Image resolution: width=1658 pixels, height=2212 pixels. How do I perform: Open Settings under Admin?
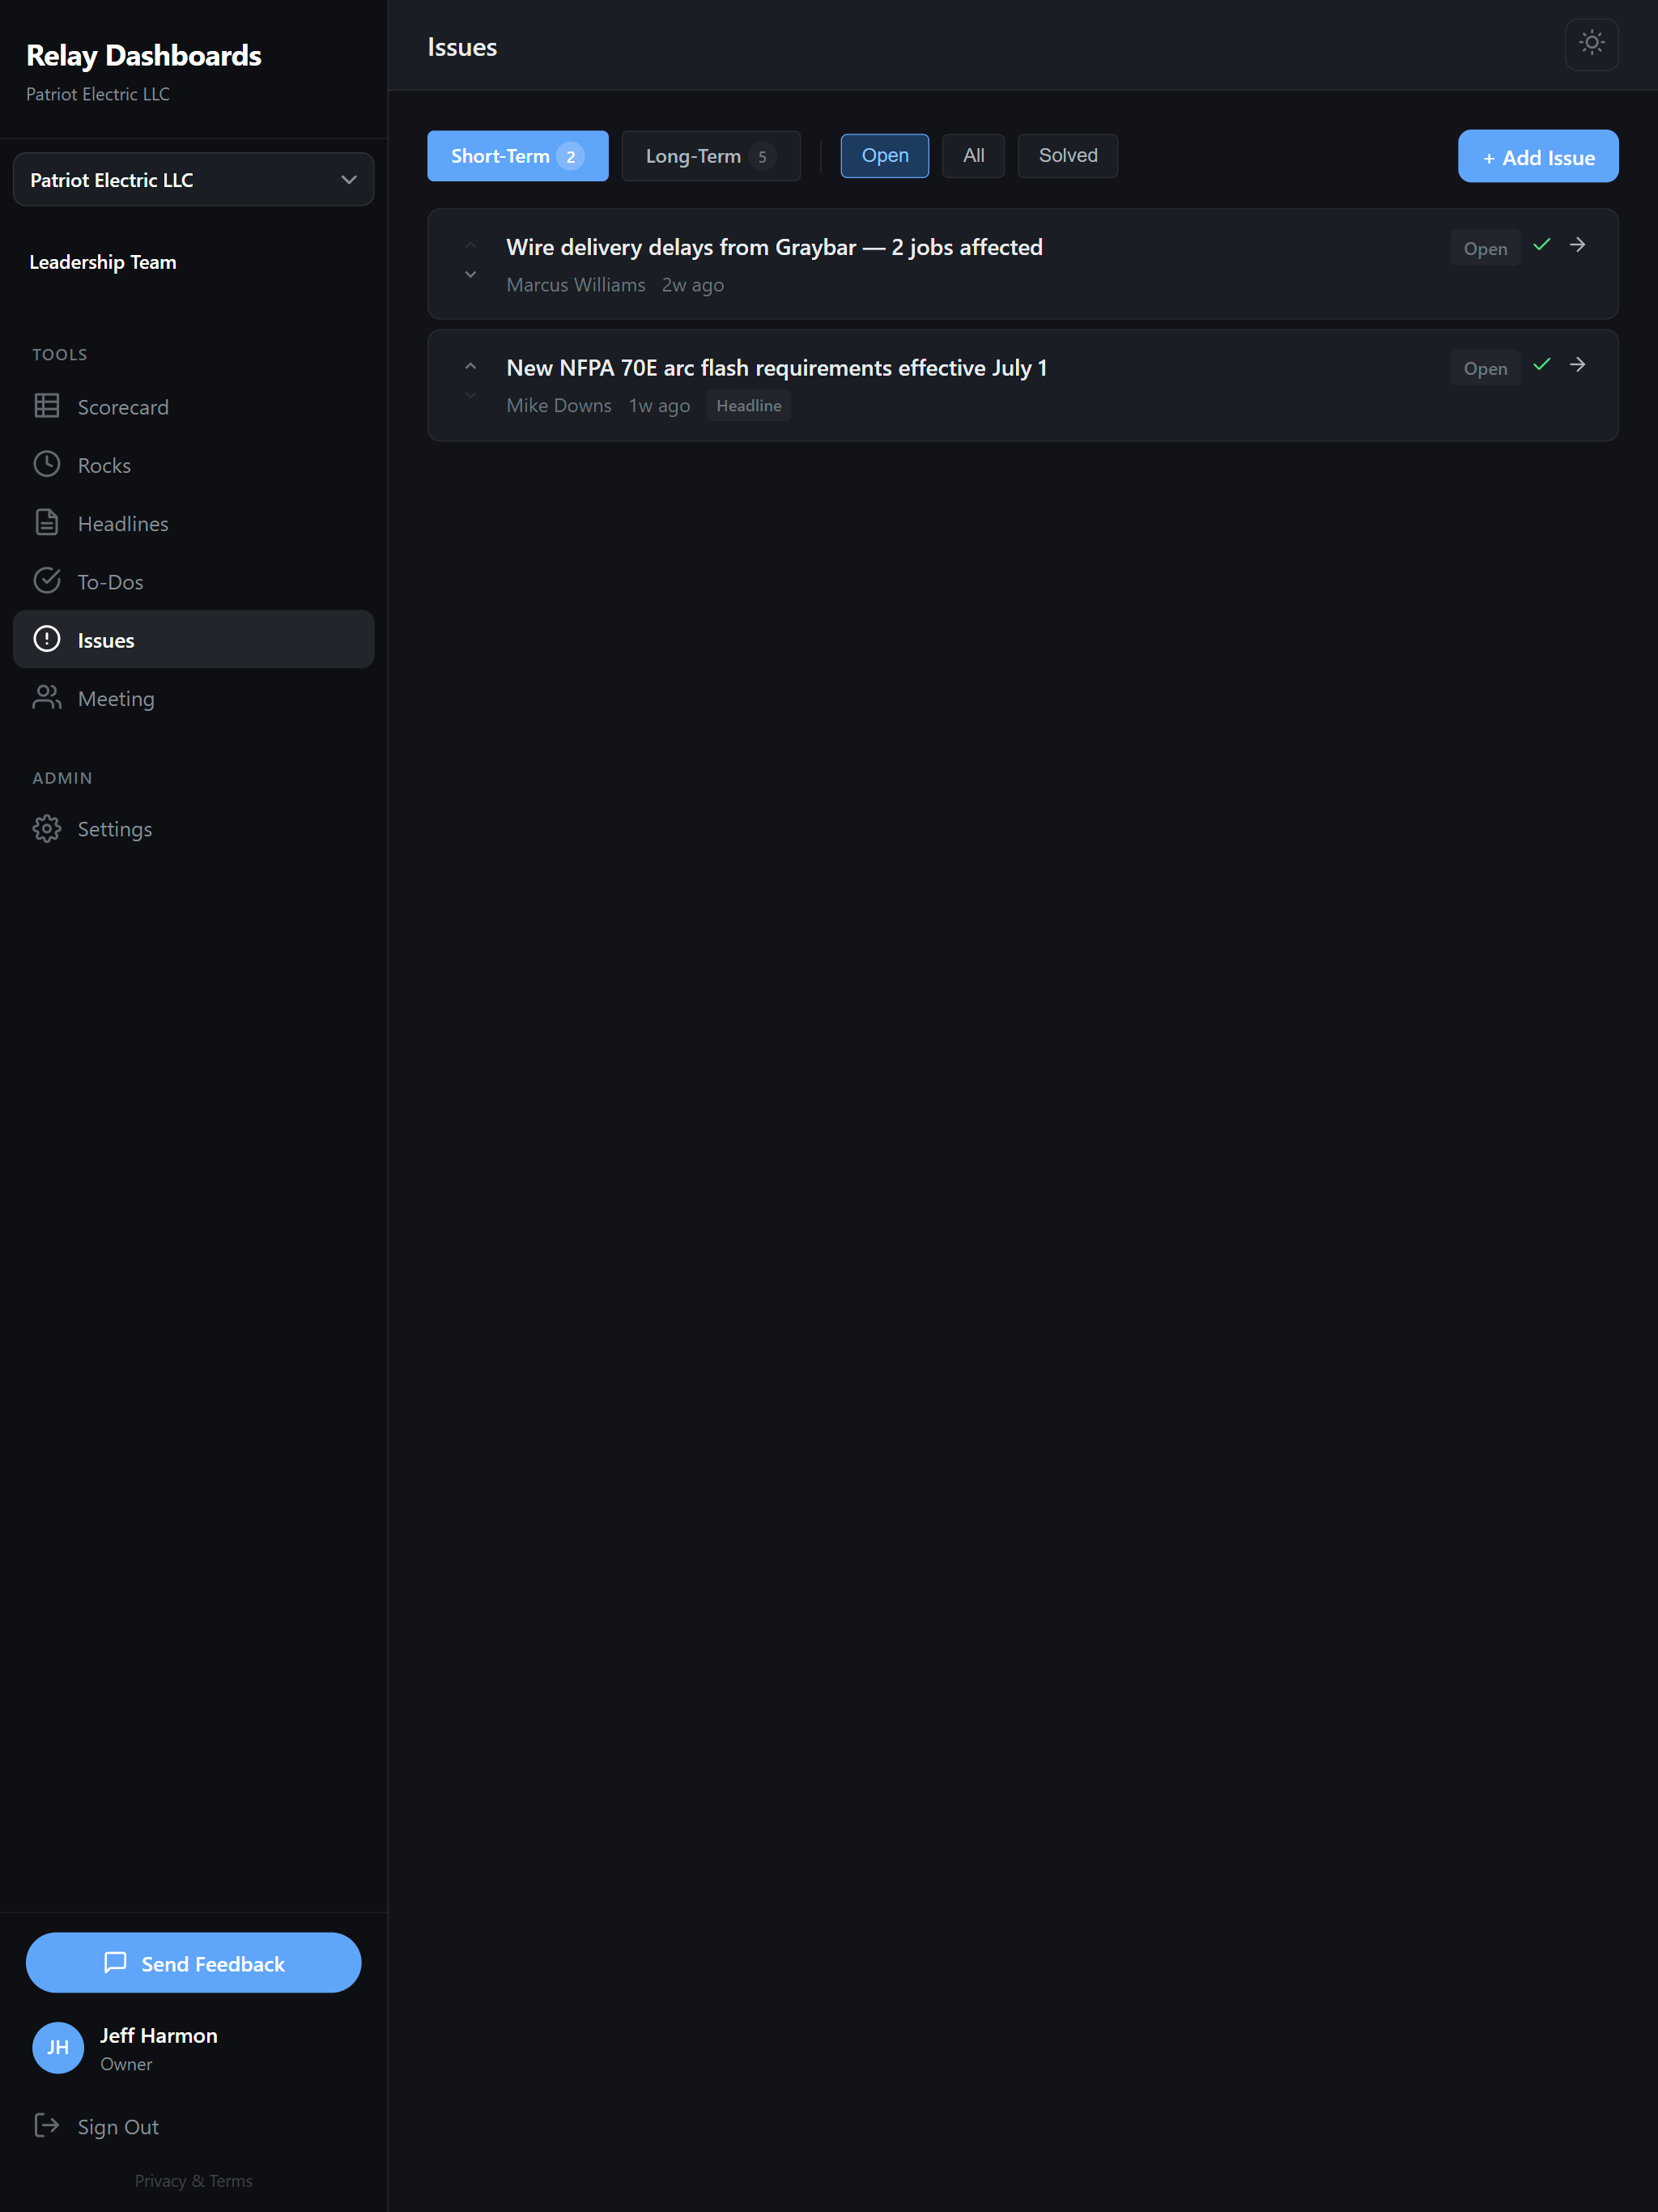(x=193, y=828)
